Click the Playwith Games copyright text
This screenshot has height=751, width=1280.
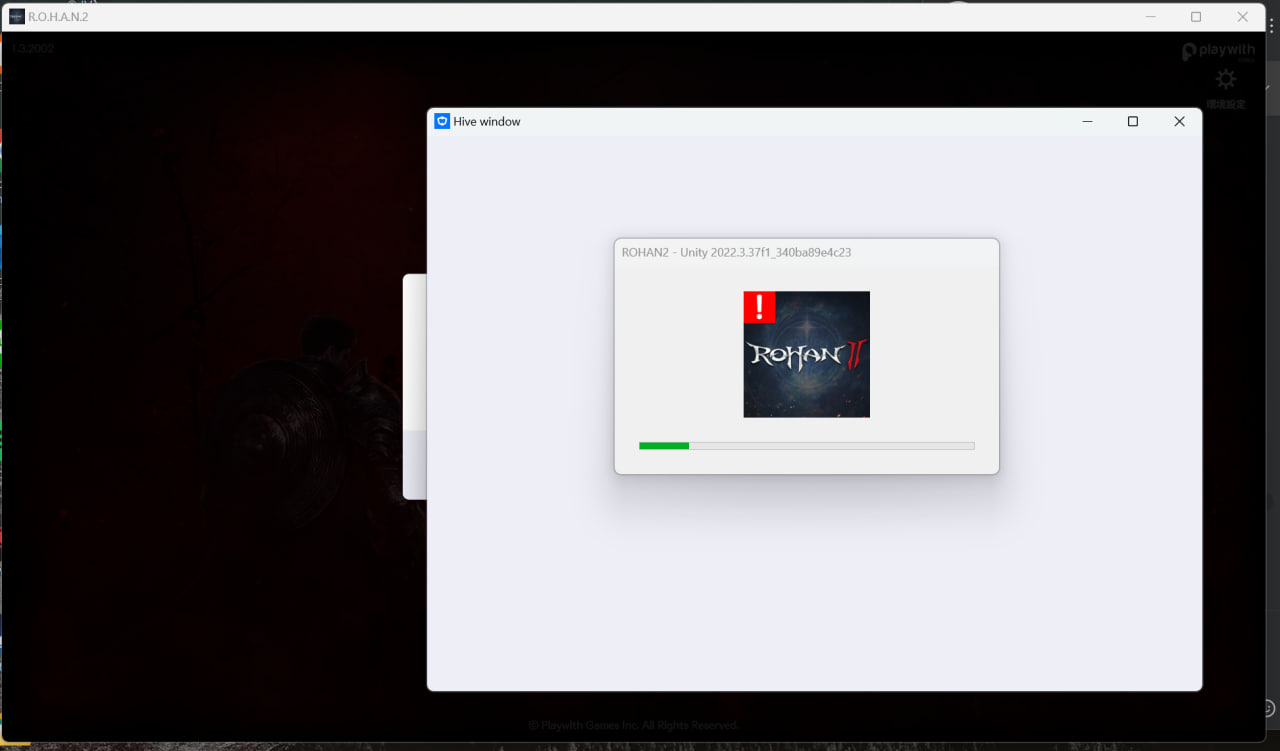point(634,725)
